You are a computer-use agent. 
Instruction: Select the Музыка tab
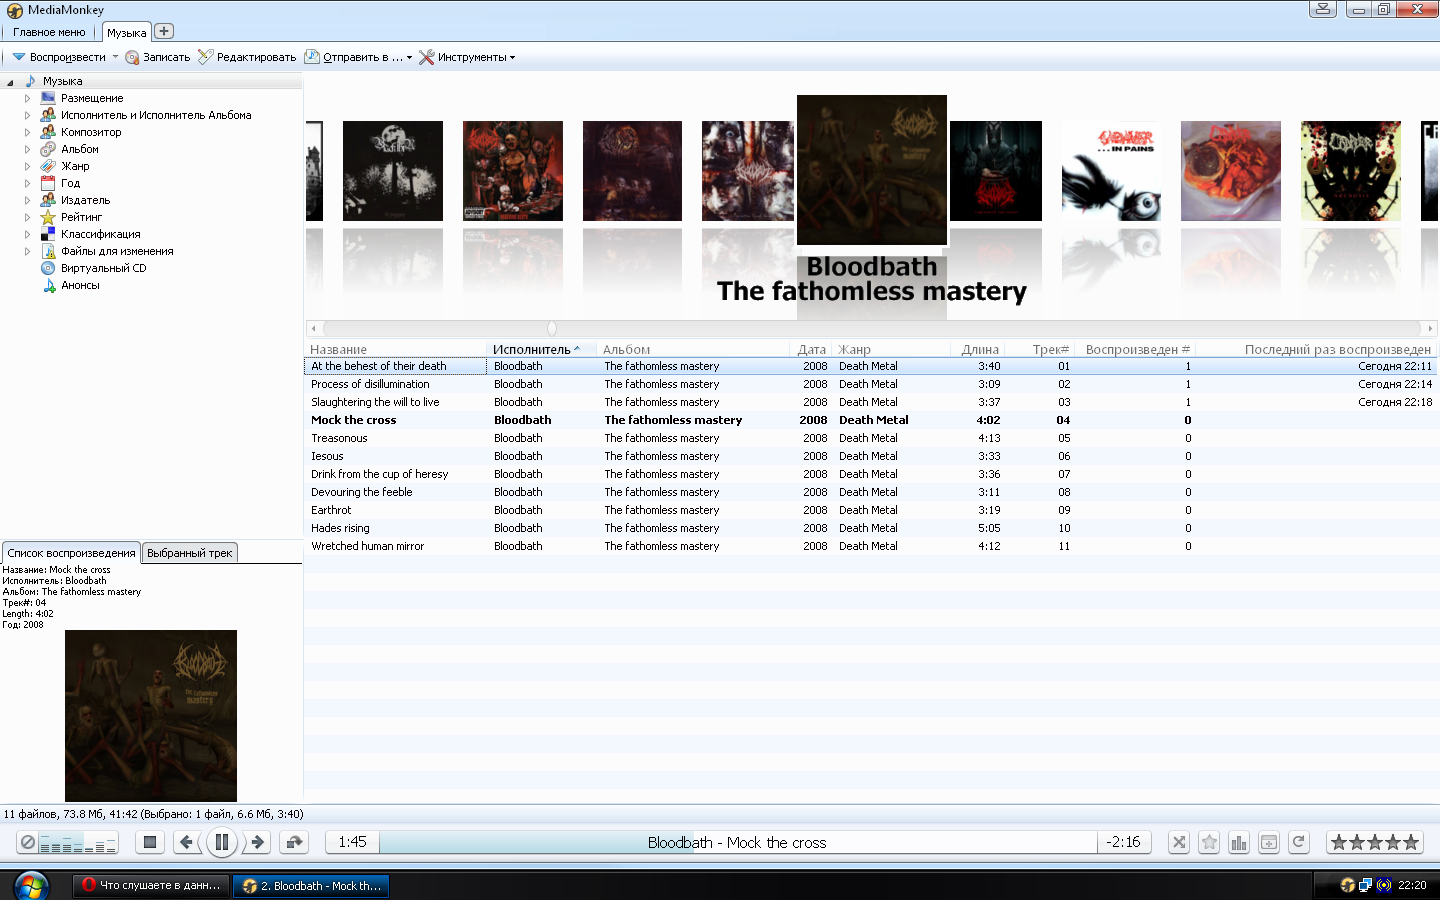coord(126,32)
